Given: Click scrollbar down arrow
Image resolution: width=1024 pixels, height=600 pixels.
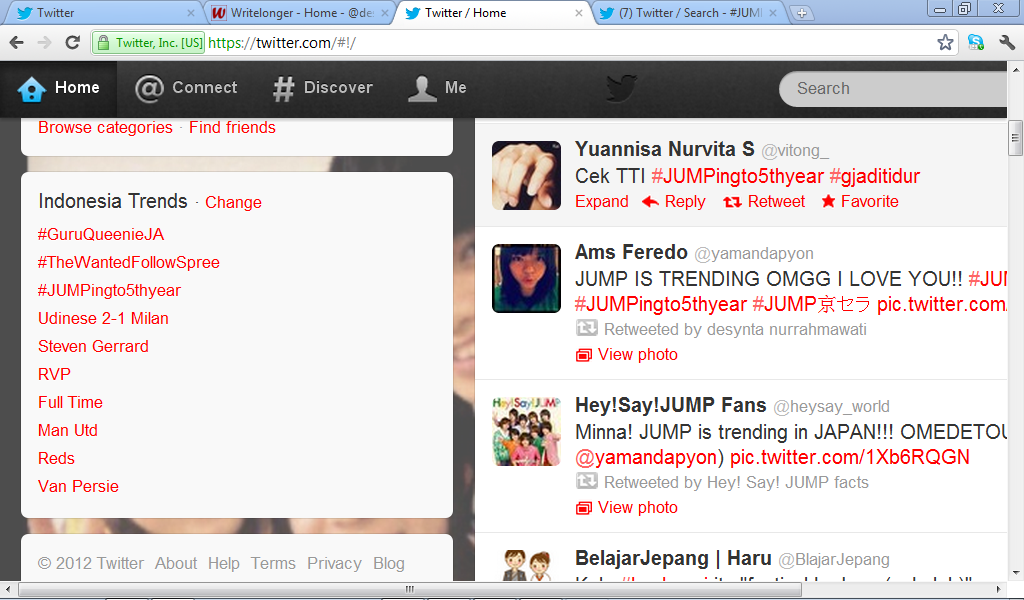Looking at the screenshot, I should coord(1015,573).
